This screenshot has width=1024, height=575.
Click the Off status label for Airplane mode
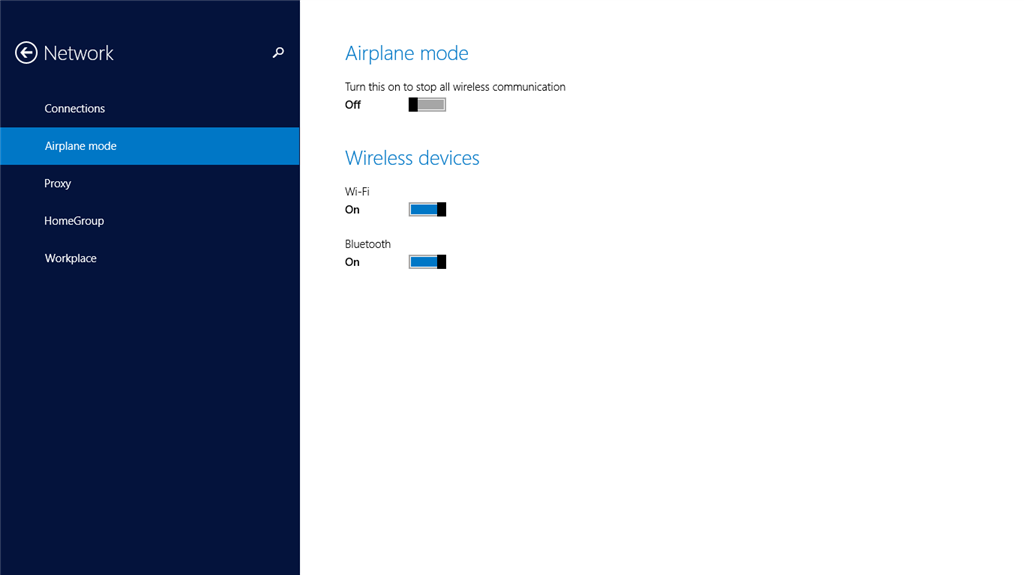click(353, 105)
